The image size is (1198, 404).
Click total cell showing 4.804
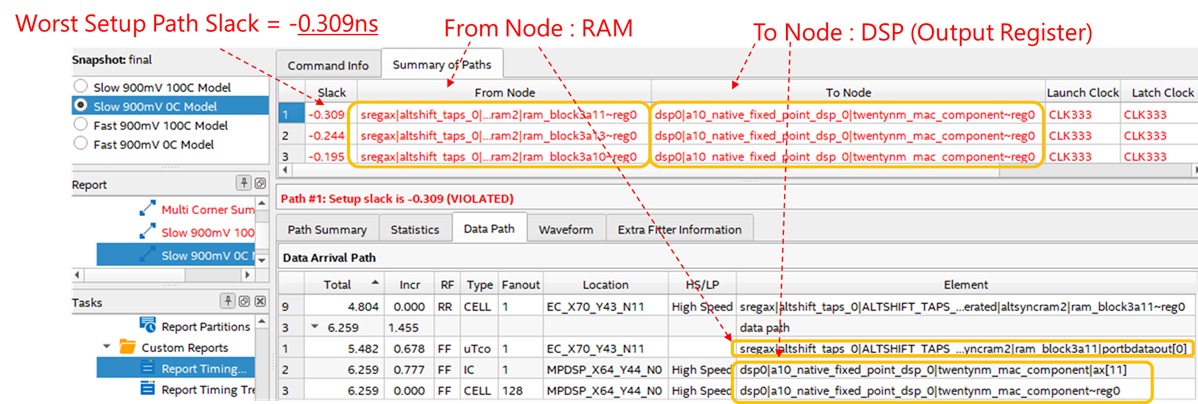point(344,307)
